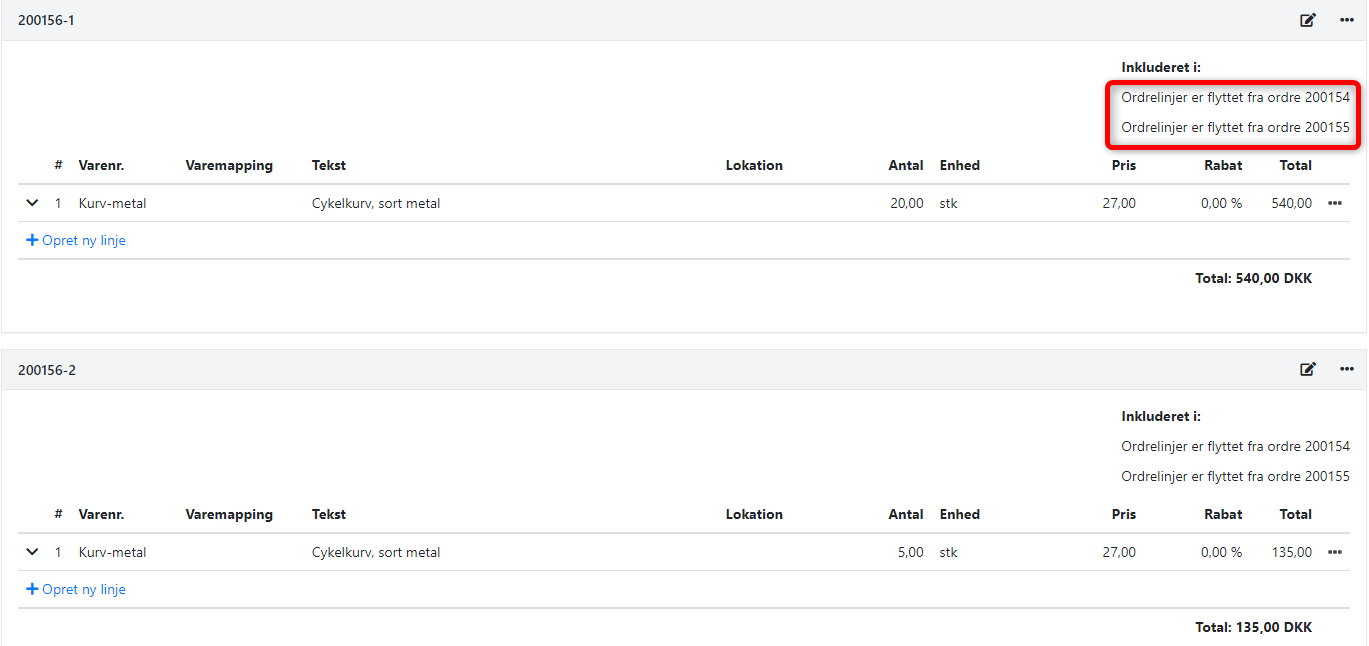
Task: Click the Varenr. column header in 200156-1
Action: point(101,165)
